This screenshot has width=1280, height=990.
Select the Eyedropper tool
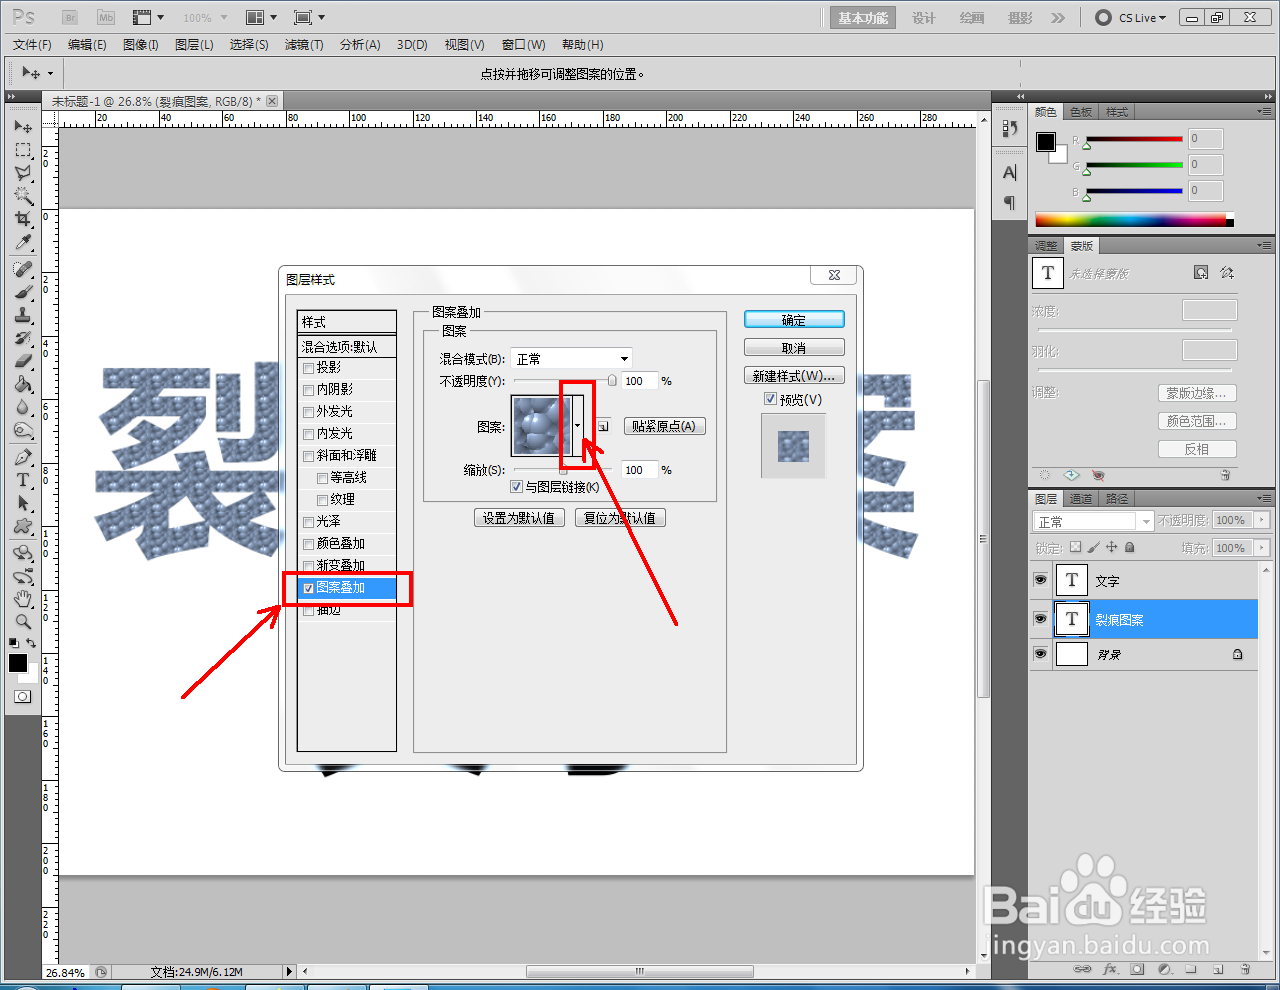click(22, 243)
